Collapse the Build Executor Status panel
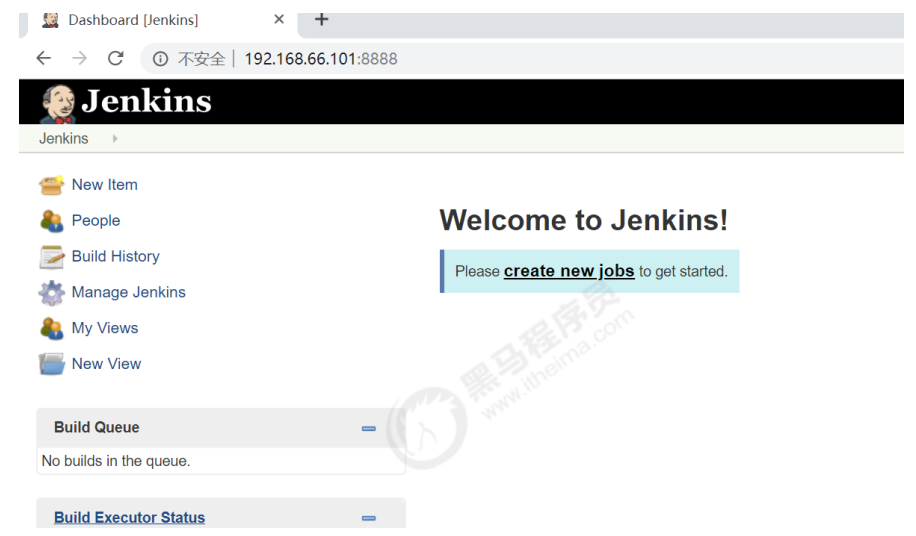Screen dimensions: 916x536 369,518
